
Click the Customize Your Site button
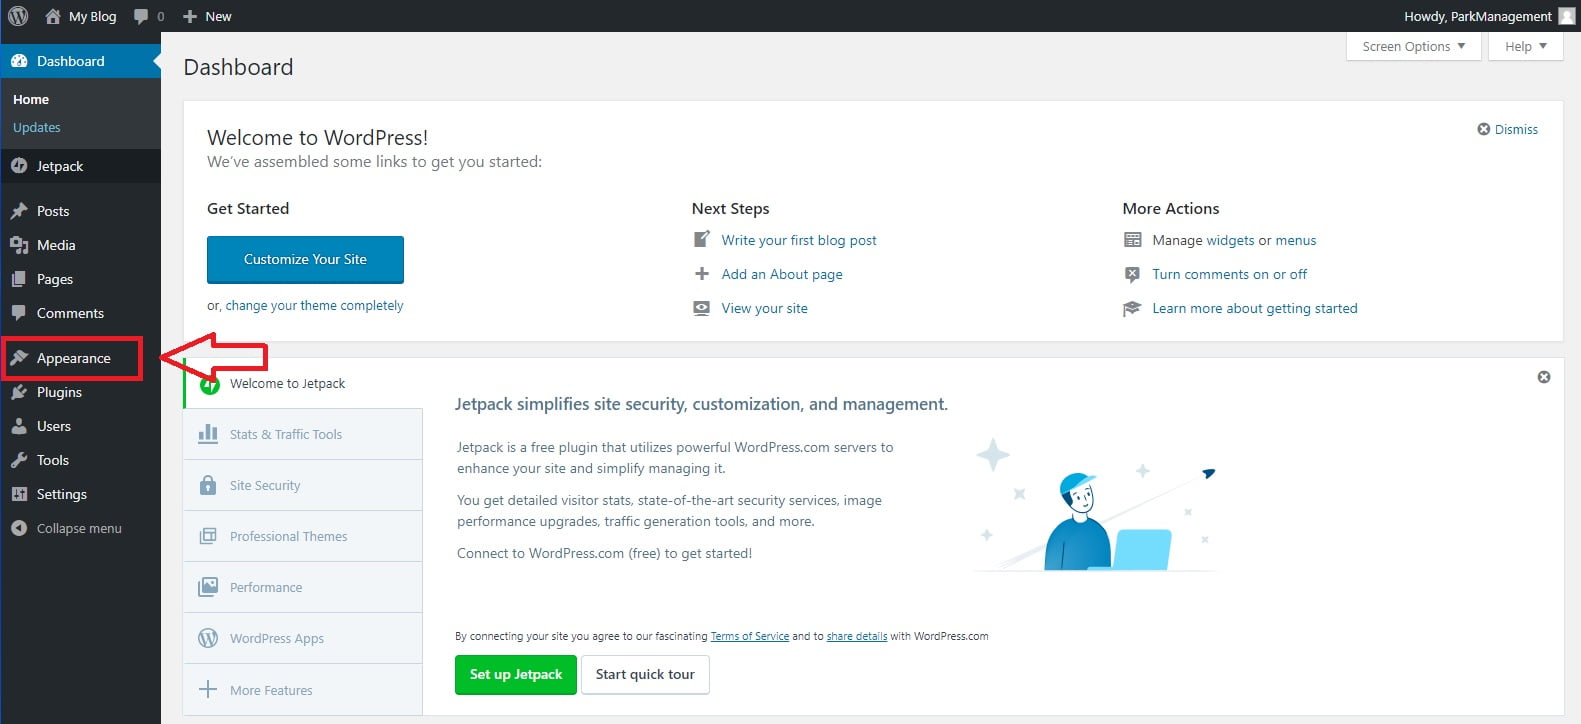pos(305,259)
